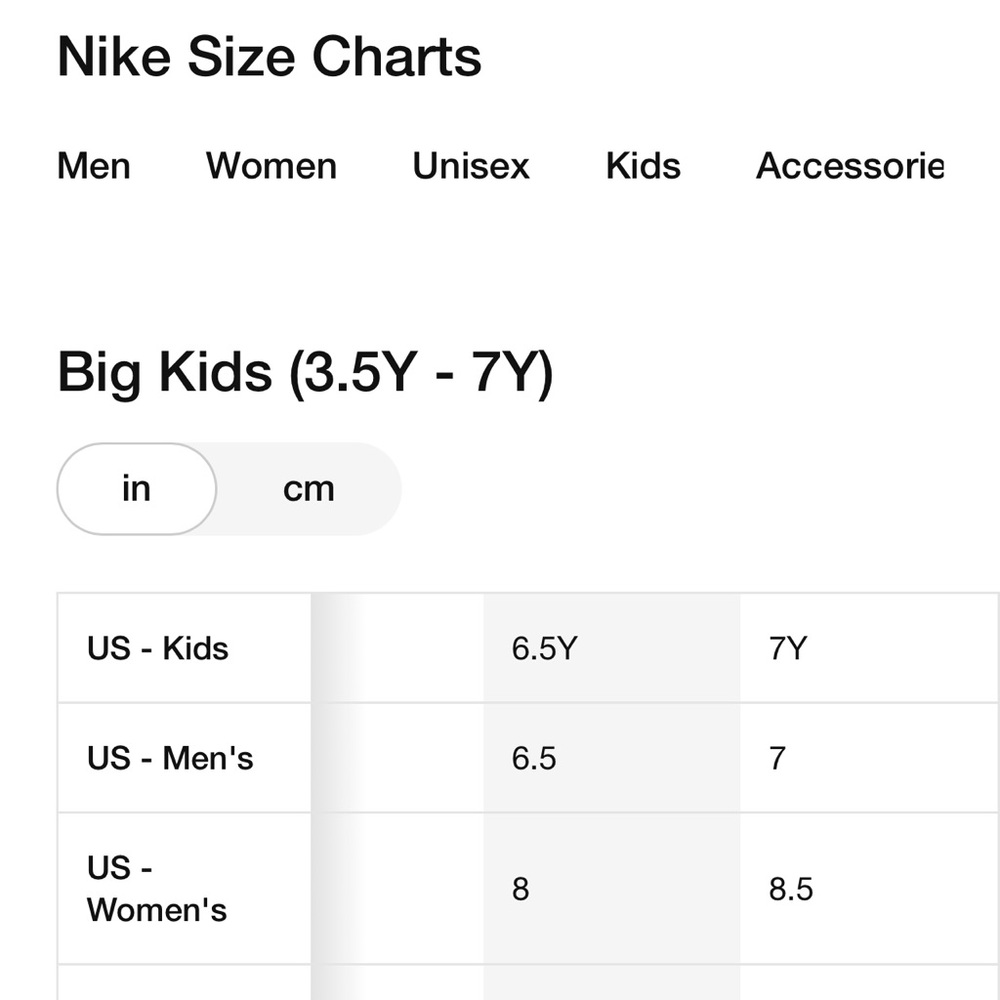Open the Accessories tab
The width and height of the screenshot is (1000, 1000).
point(849,166)
